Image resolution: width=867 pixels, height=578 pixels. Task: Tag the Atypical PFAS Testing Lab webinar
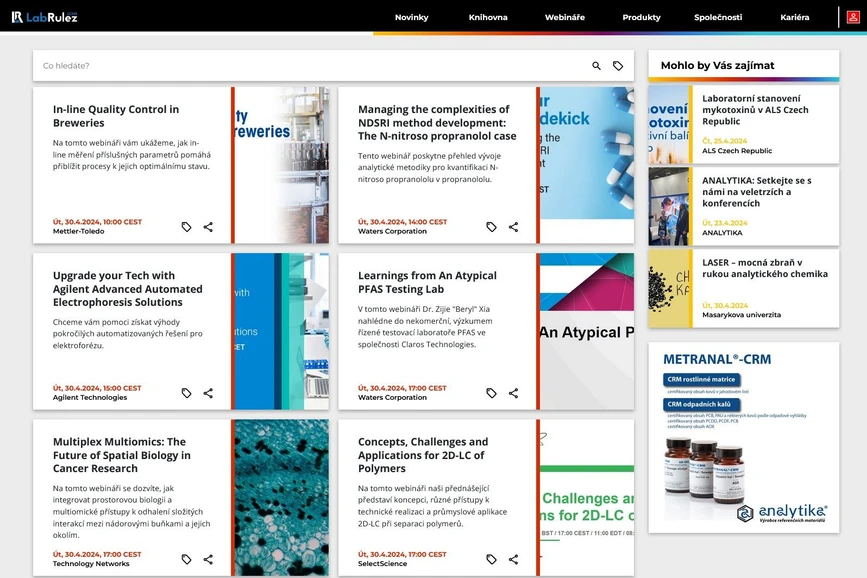(491, 393)
